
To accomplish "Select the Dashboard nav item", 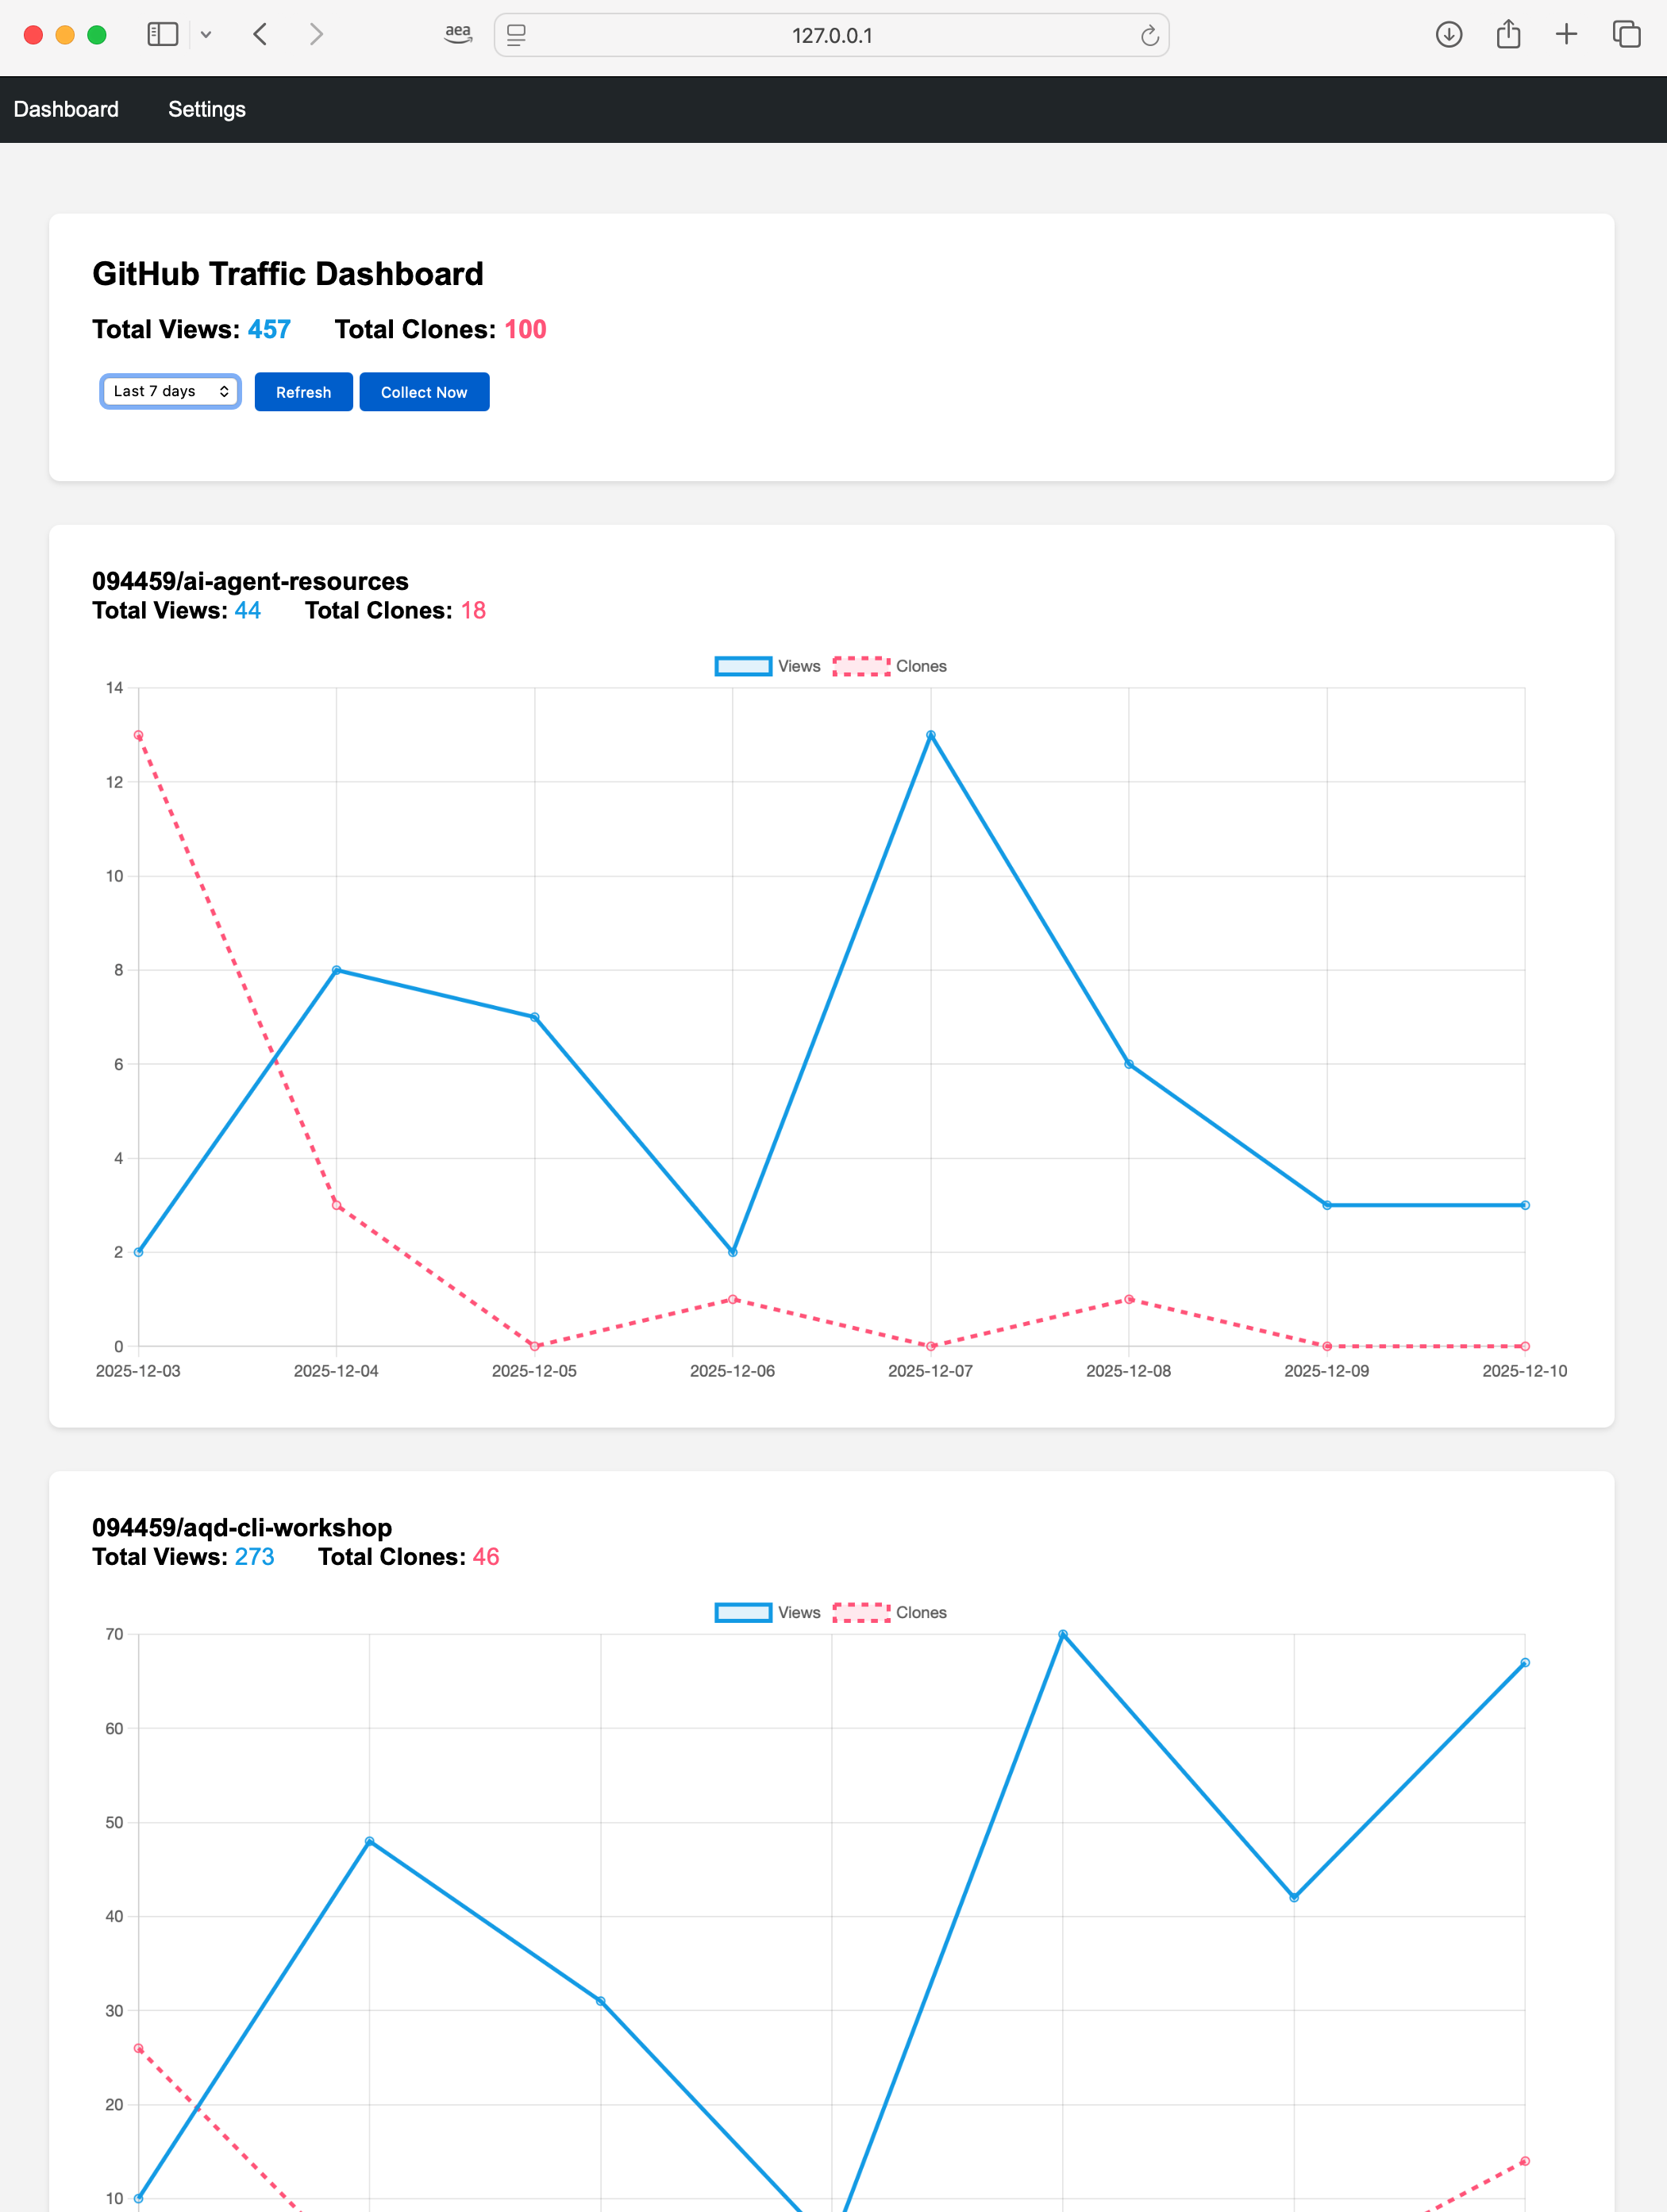I will (66, 109).
